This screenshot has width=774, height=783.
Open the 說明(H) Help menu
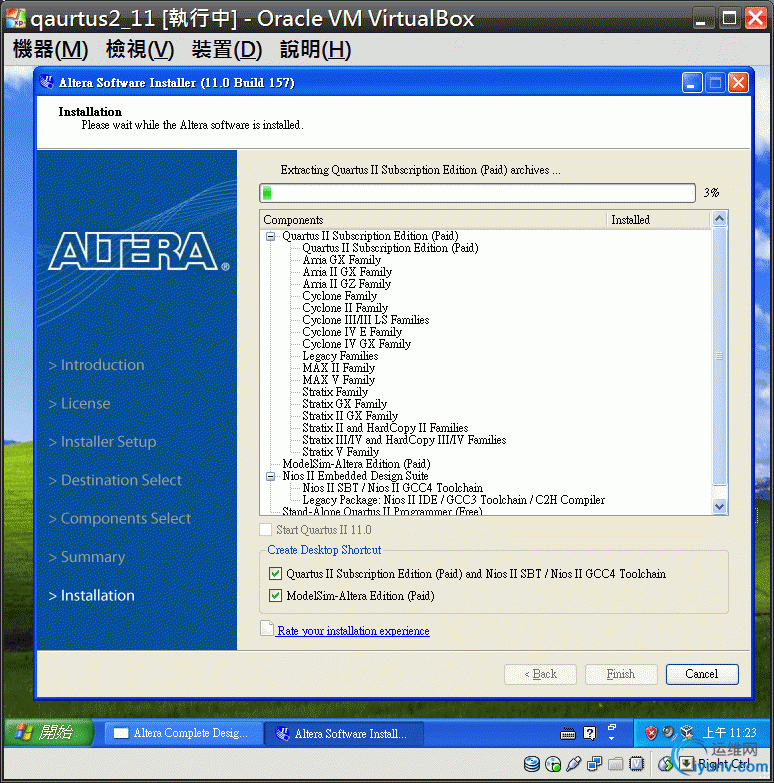[315, 49]
